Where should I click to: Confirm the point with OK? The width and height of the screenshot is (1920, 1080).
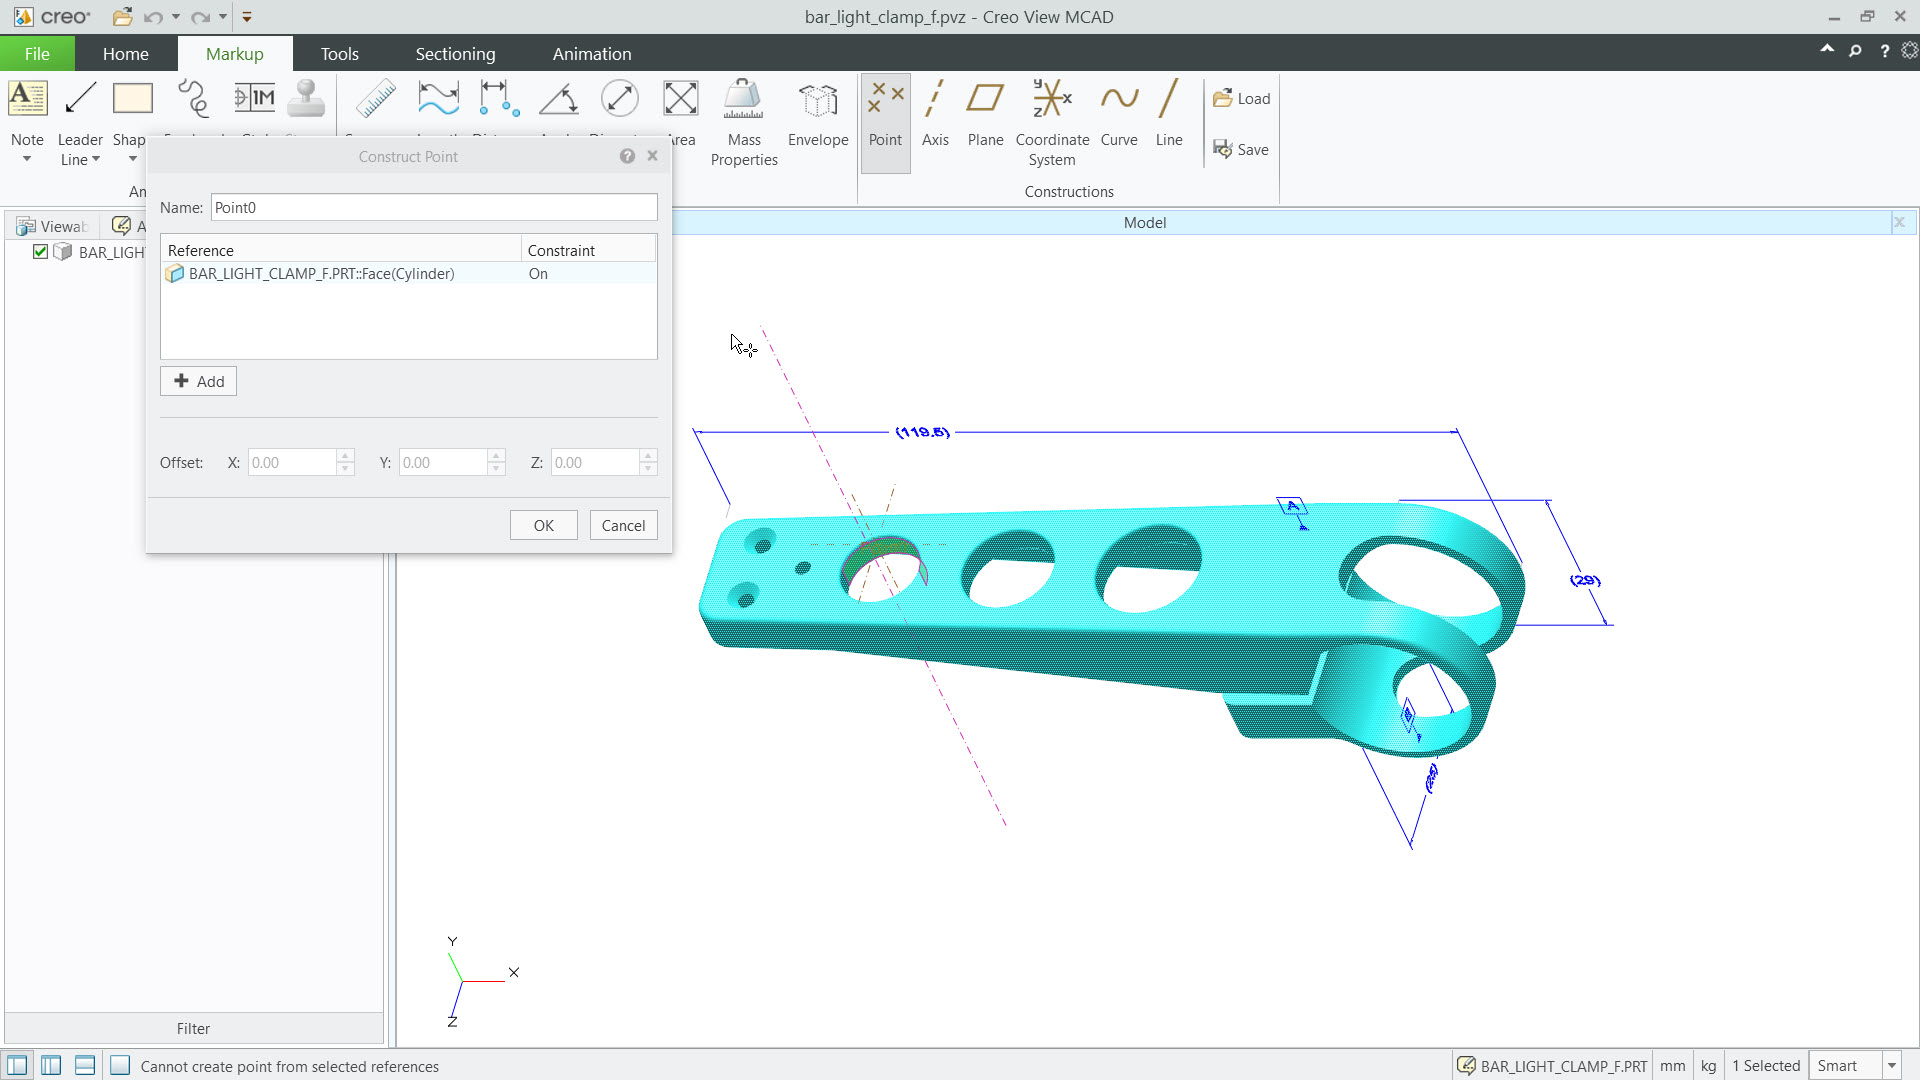click(543, 525)
